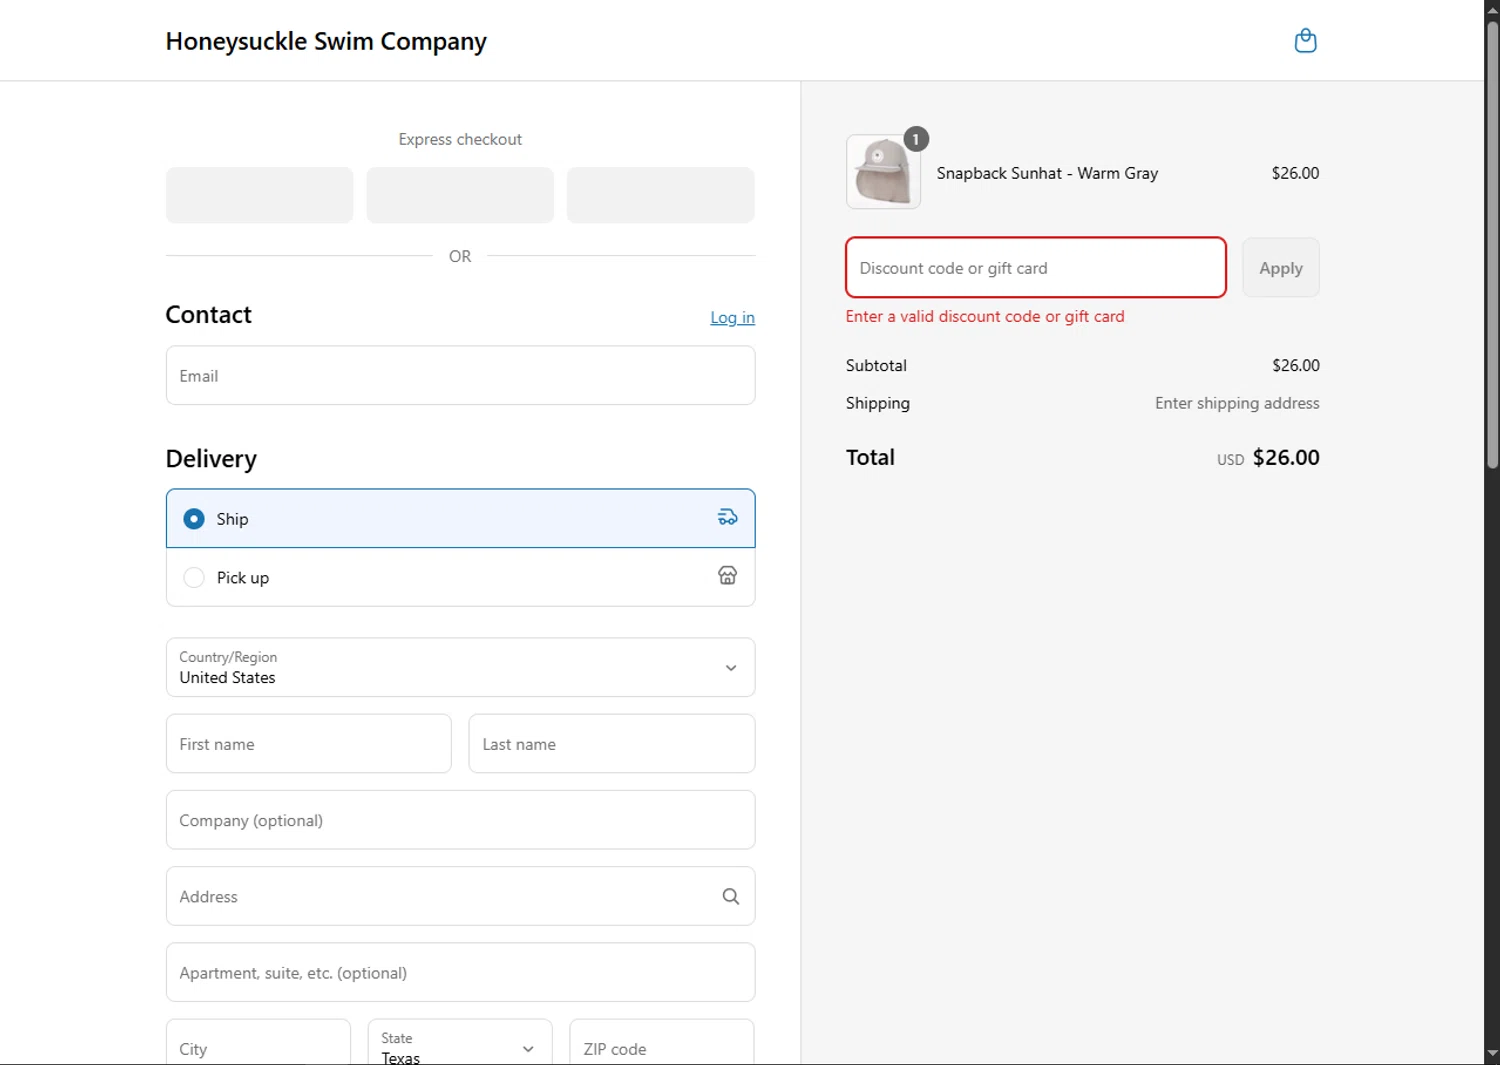This screenshot has width=1500, height=1065.
Task: Click the Apply discount button
Action: pos(1280,267)
